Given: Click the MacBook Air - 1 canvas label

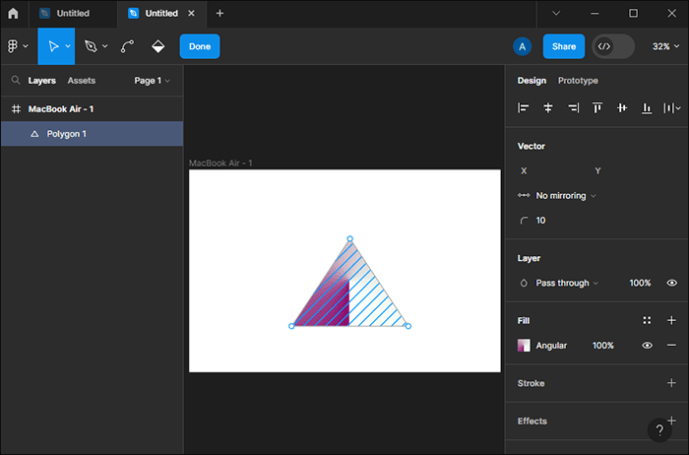Looking at the screenshot, I should coord(221,163).
